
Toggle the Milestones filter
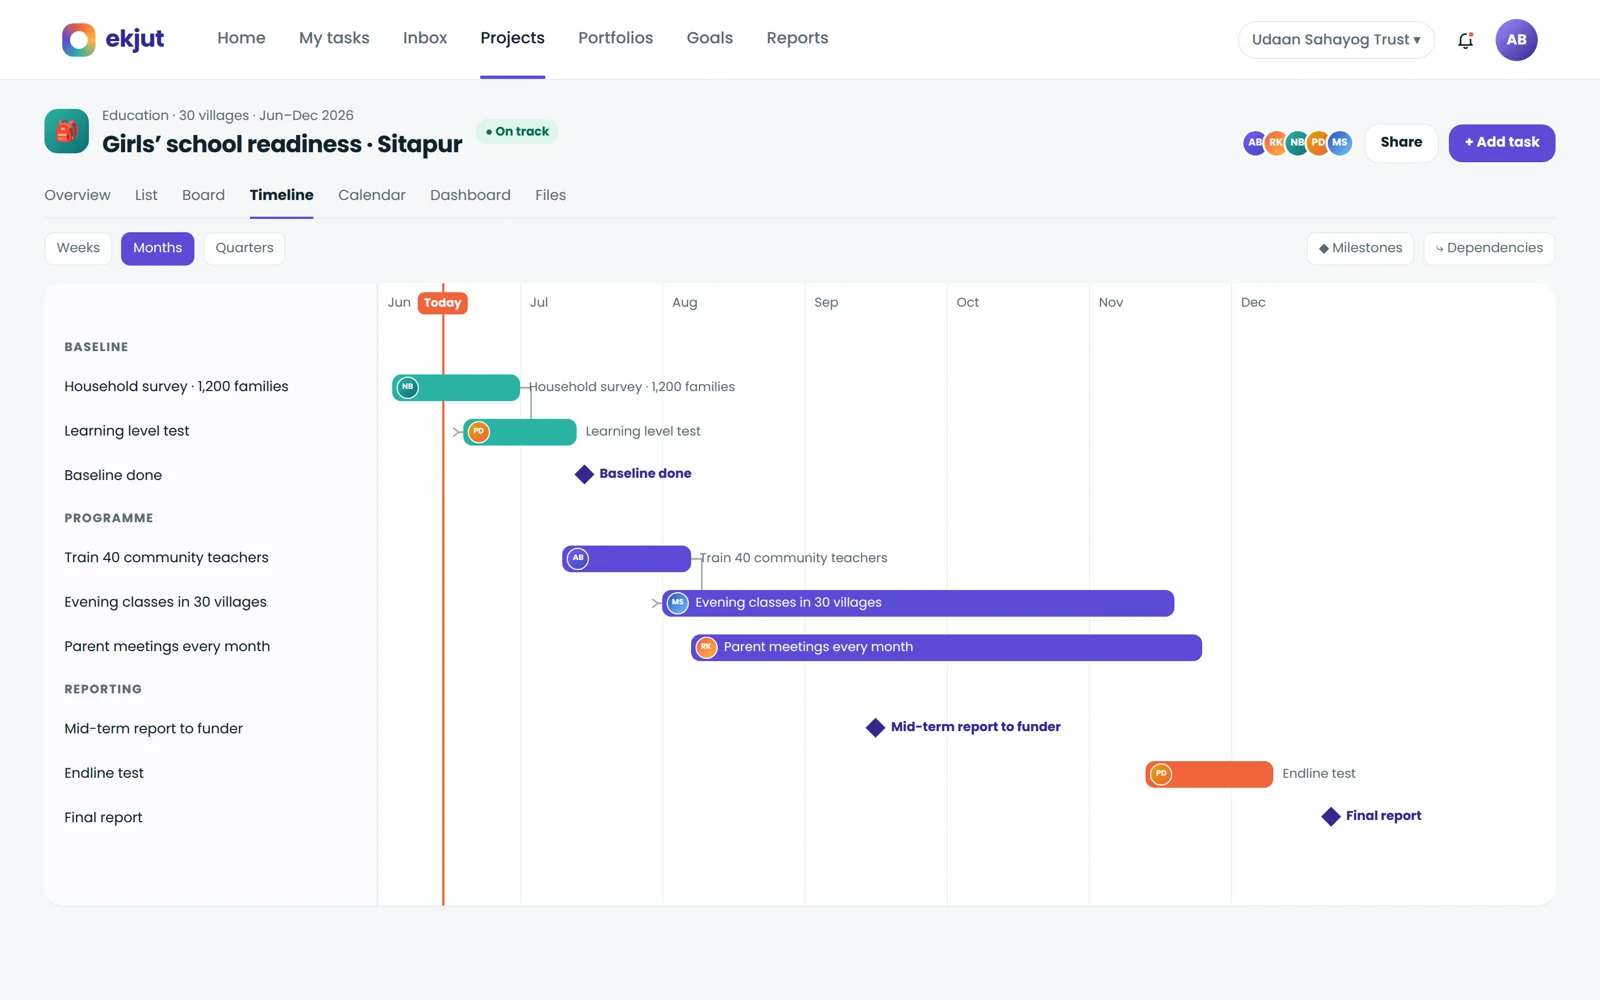[x=1360, y=248]
